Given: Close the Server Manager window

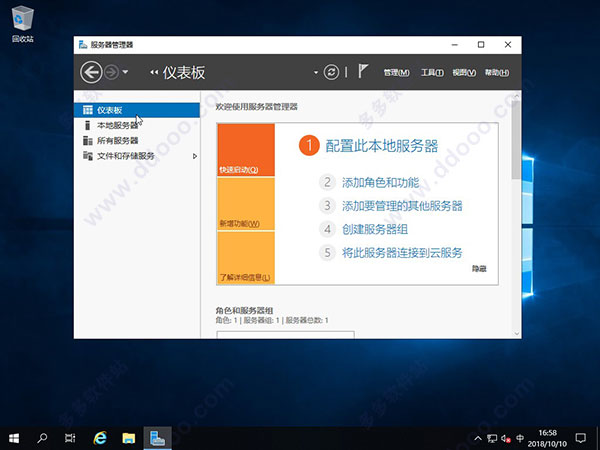Looking at the screenshot, I should pyautogui.click(x=508, y=45).
